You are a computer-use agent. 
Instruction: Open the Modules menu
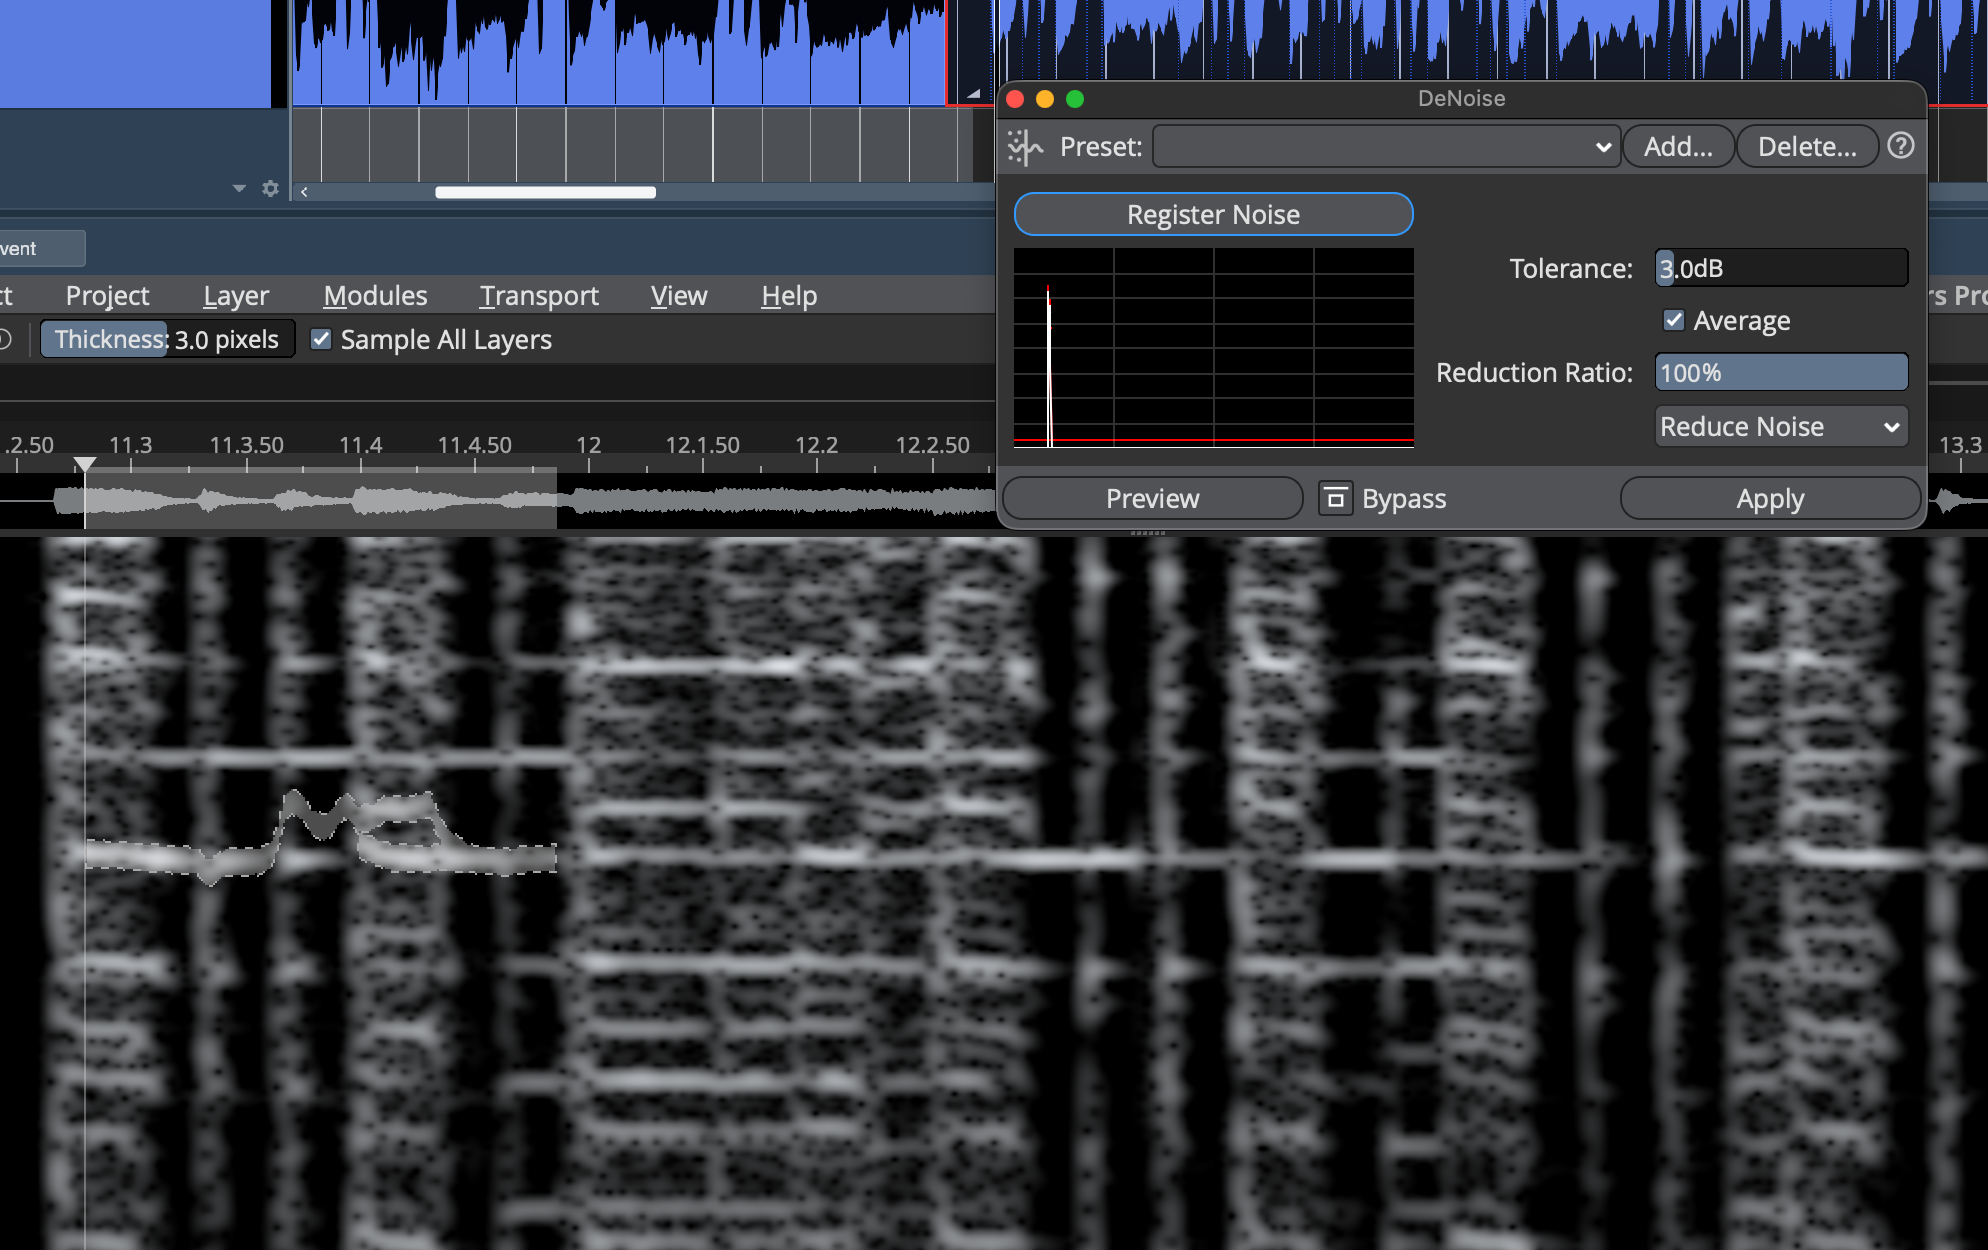pyautogui.click(x=375, y=296)
